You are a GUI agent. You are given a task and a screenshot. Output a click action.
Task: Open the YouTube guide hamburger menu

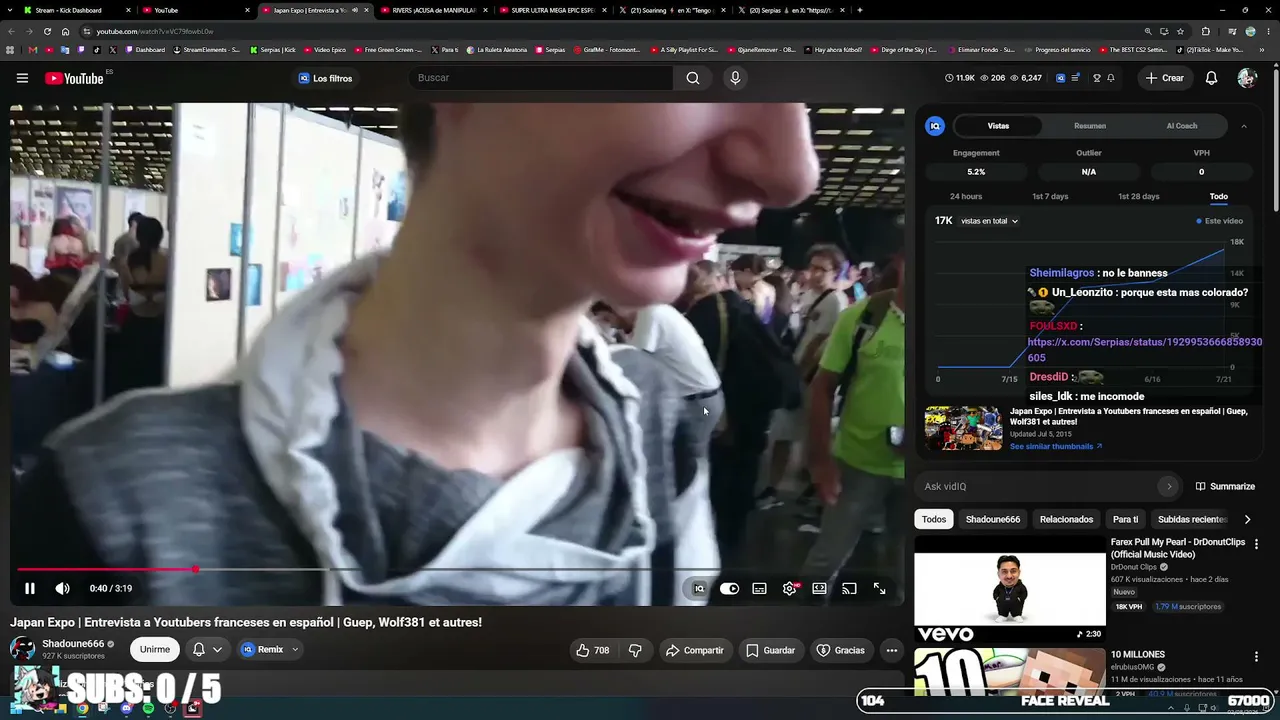pos(22,78)
